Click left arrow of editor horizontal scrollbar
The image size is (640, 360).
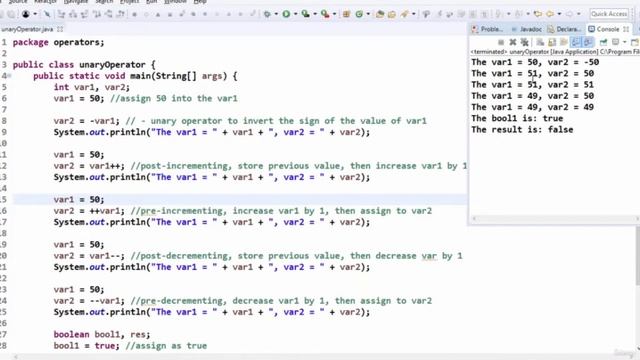pyautogui.click(x=16, y=356)
